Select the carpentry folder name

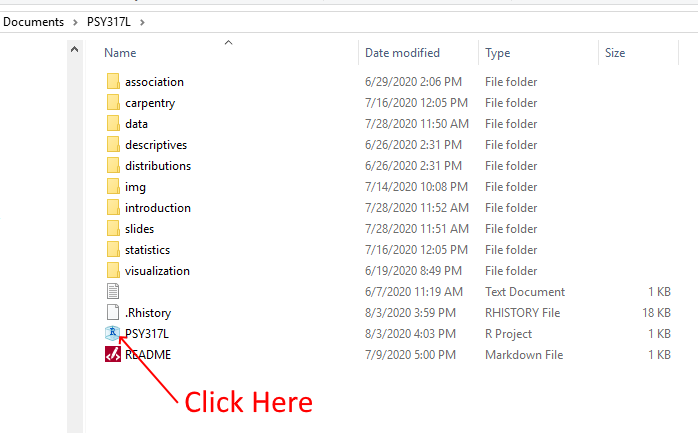[150, 103]
